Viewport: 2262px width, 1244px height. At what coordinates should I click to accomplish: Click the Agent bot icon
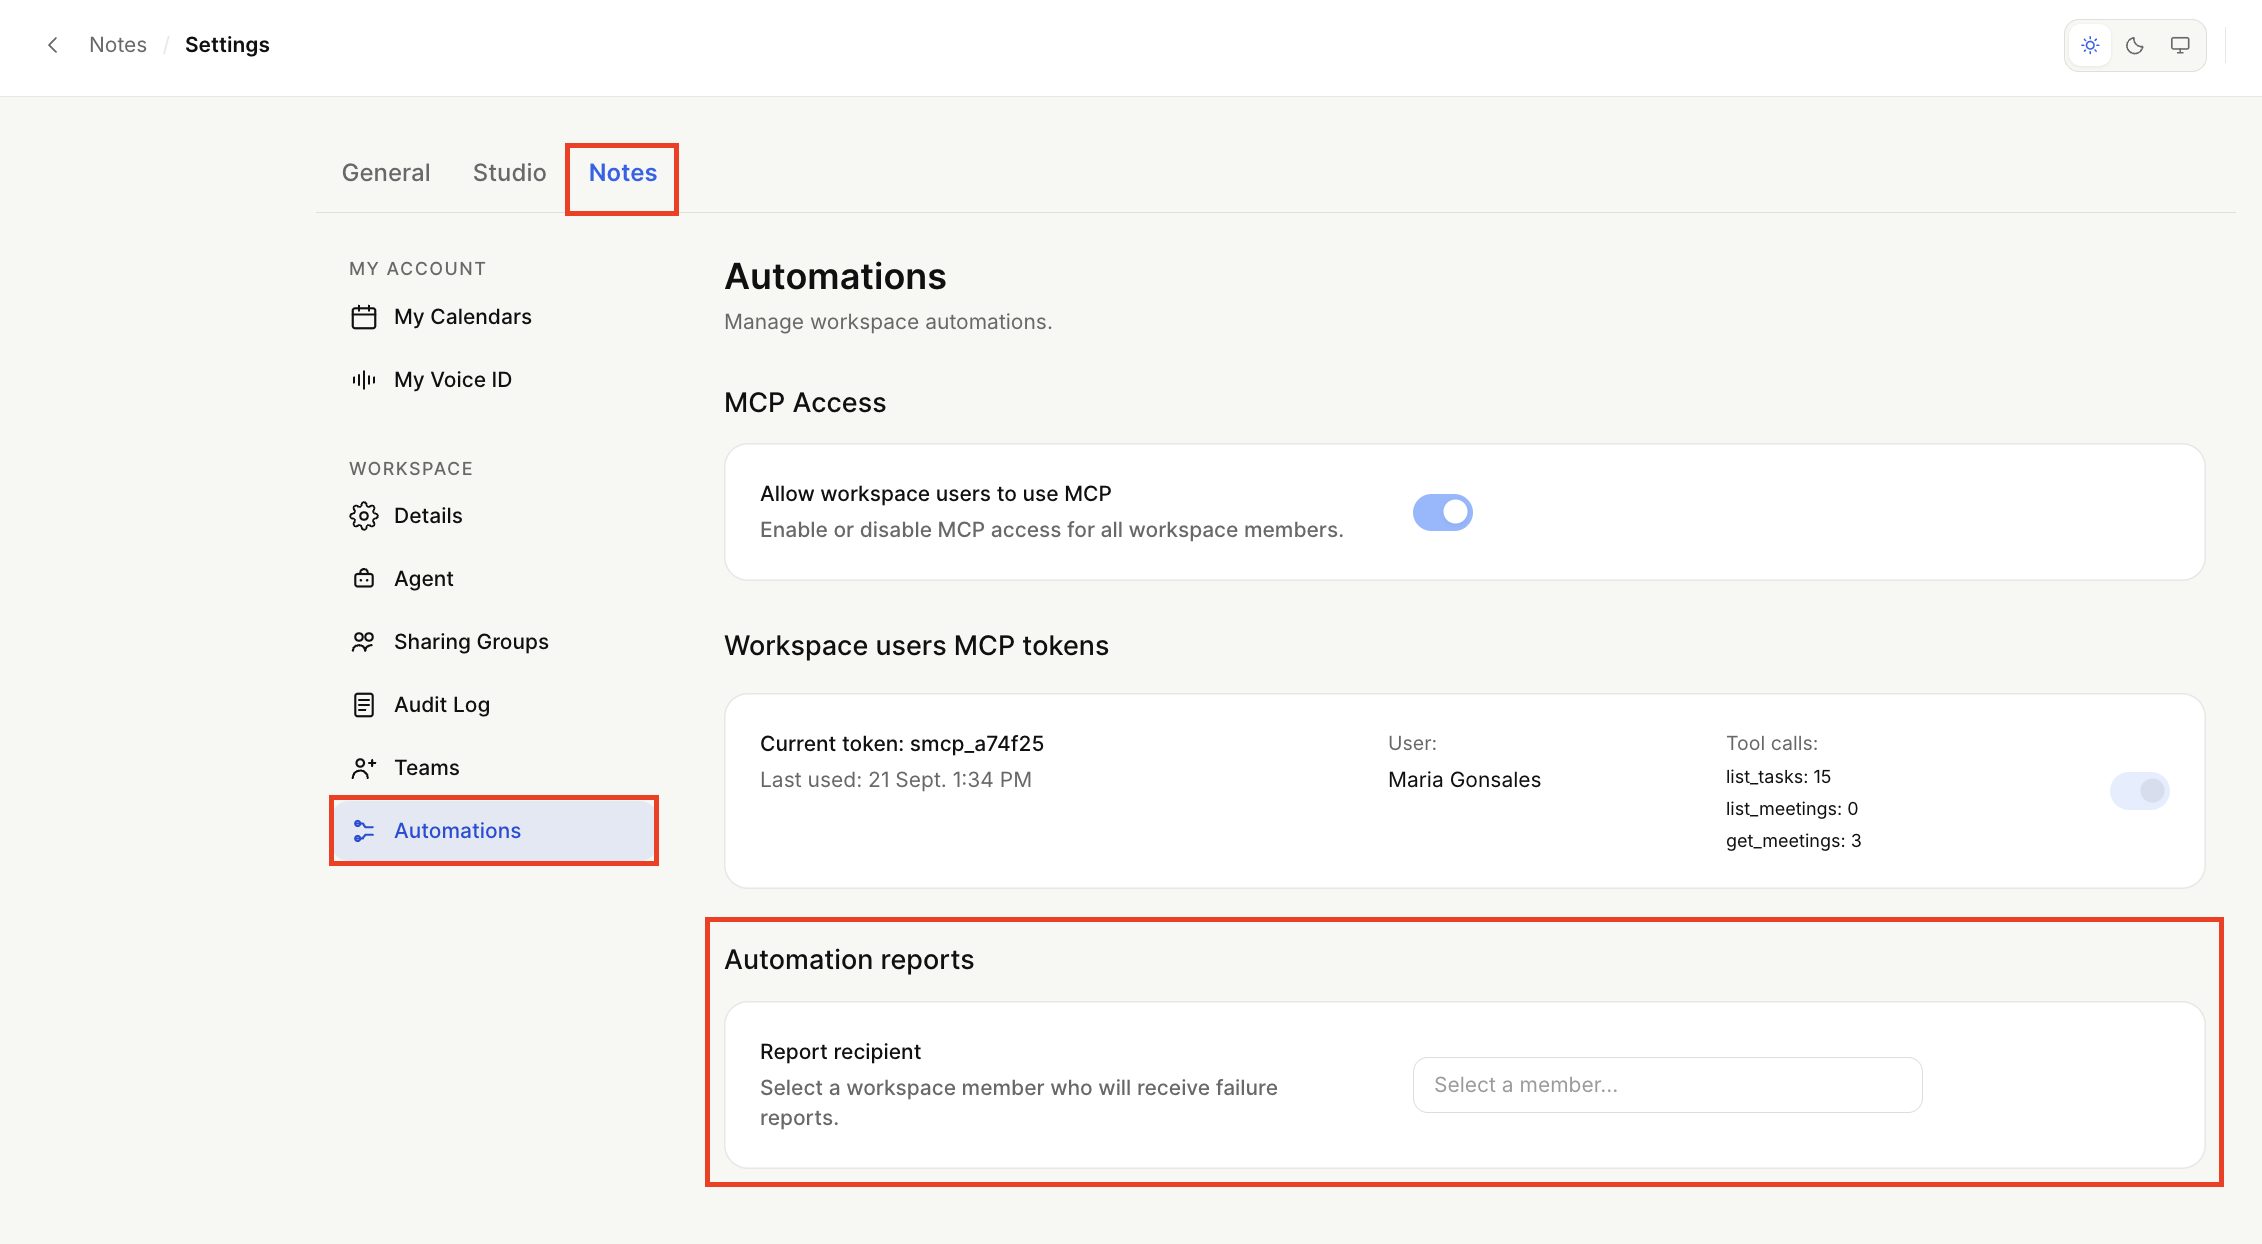pyautogui.click(x=364, y=579)
